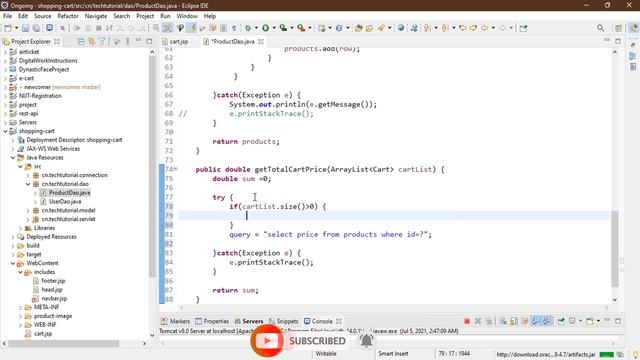The image size is (640, 360).
Task: Minimize the Project Explorer view
Action: (x=138, y=41)
